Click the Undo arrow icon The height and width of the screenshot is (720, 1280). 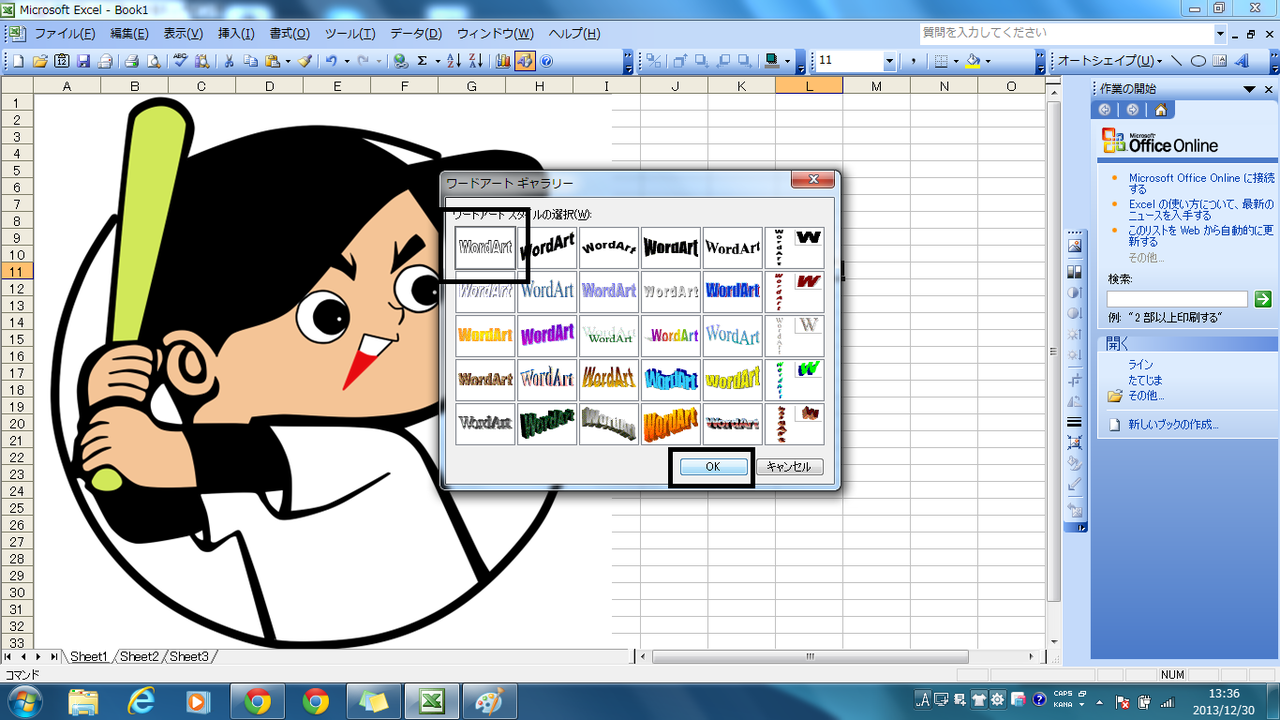tap(331, 61)
